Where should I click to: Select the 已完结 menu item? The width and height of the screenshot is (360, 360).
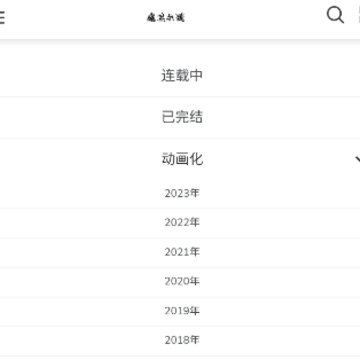coord(182,117)
